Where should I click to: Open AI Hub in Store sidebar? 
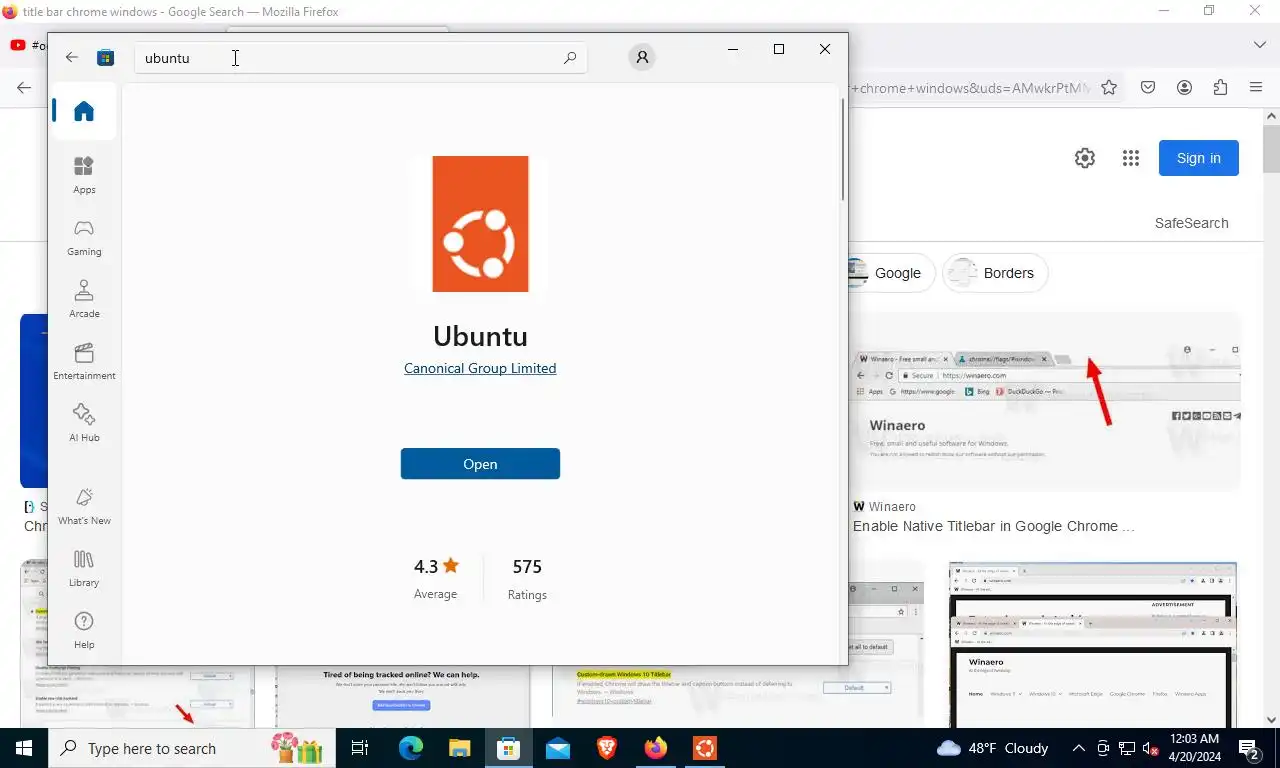84,423
